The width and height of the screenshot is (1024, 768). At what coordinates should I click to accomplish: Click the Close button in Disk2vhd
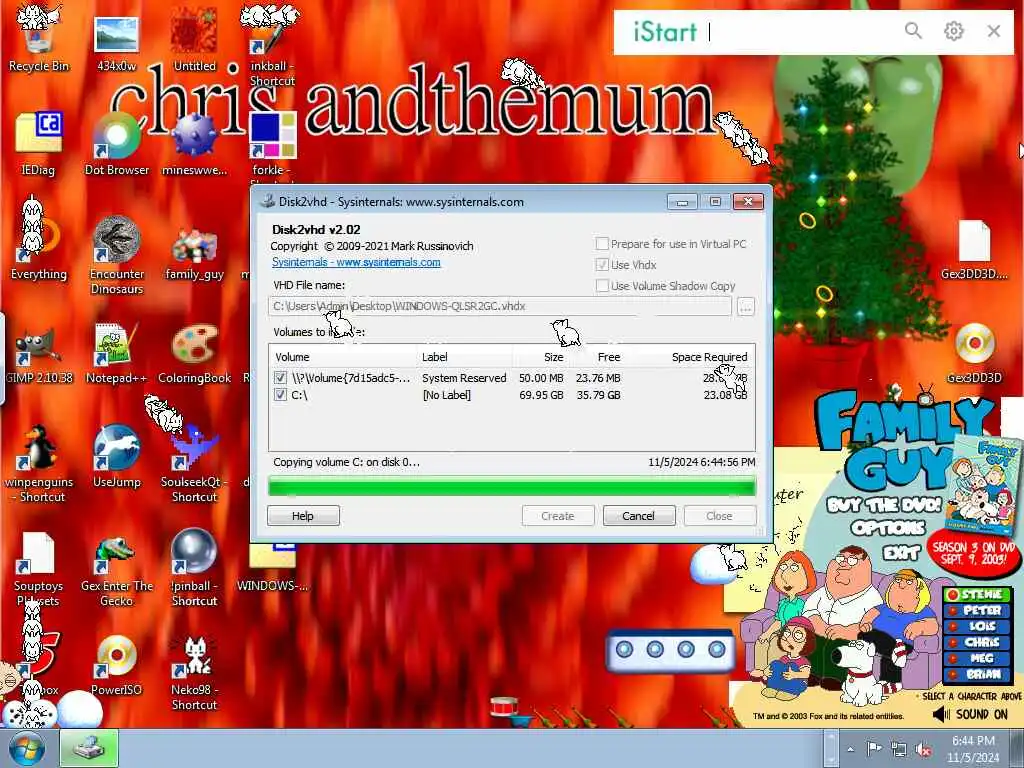coord(720,515)
